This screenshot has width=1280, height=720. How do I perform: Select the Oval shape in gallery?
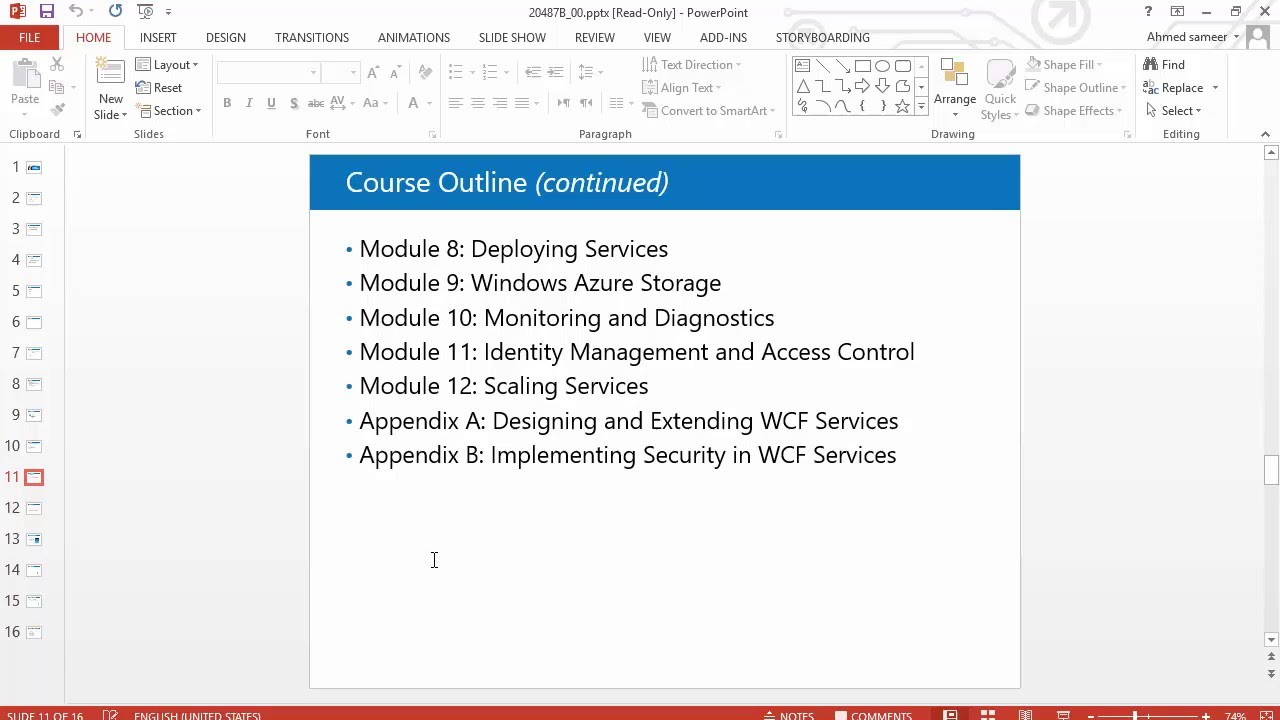[882, 66]
